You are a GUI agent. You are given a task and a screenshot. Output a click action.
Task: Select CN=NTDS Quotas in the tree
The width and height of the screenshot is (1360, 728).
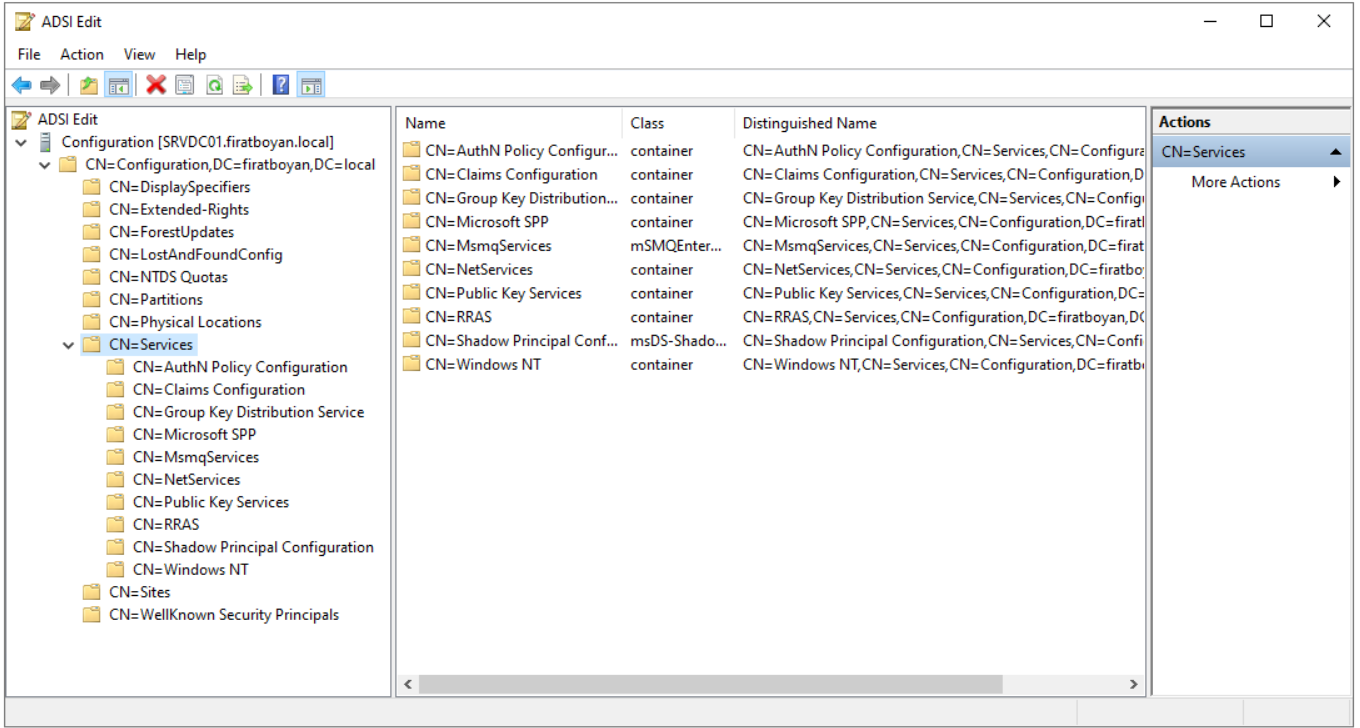169,277
